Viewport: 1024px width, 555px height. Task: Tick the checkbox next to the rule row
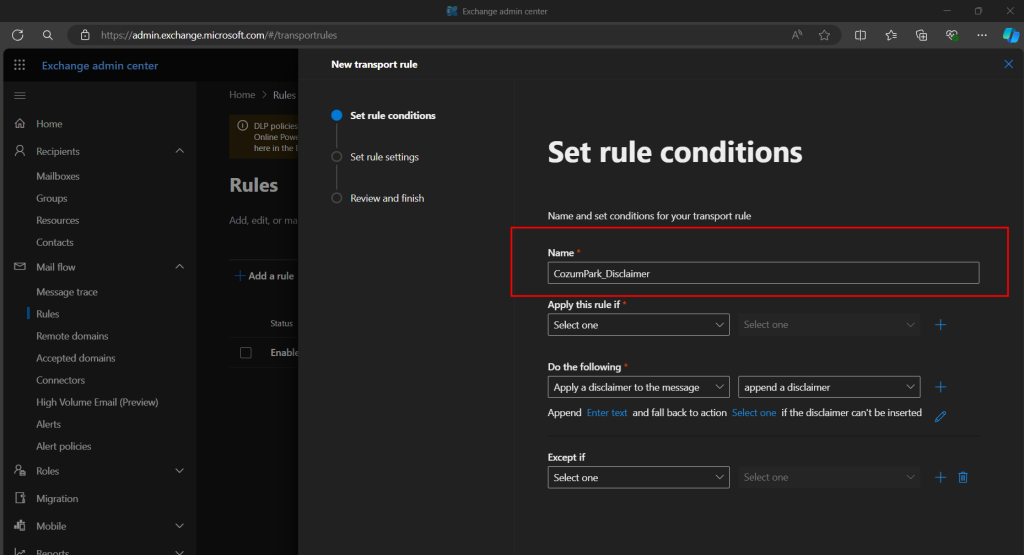pos(246,352)
